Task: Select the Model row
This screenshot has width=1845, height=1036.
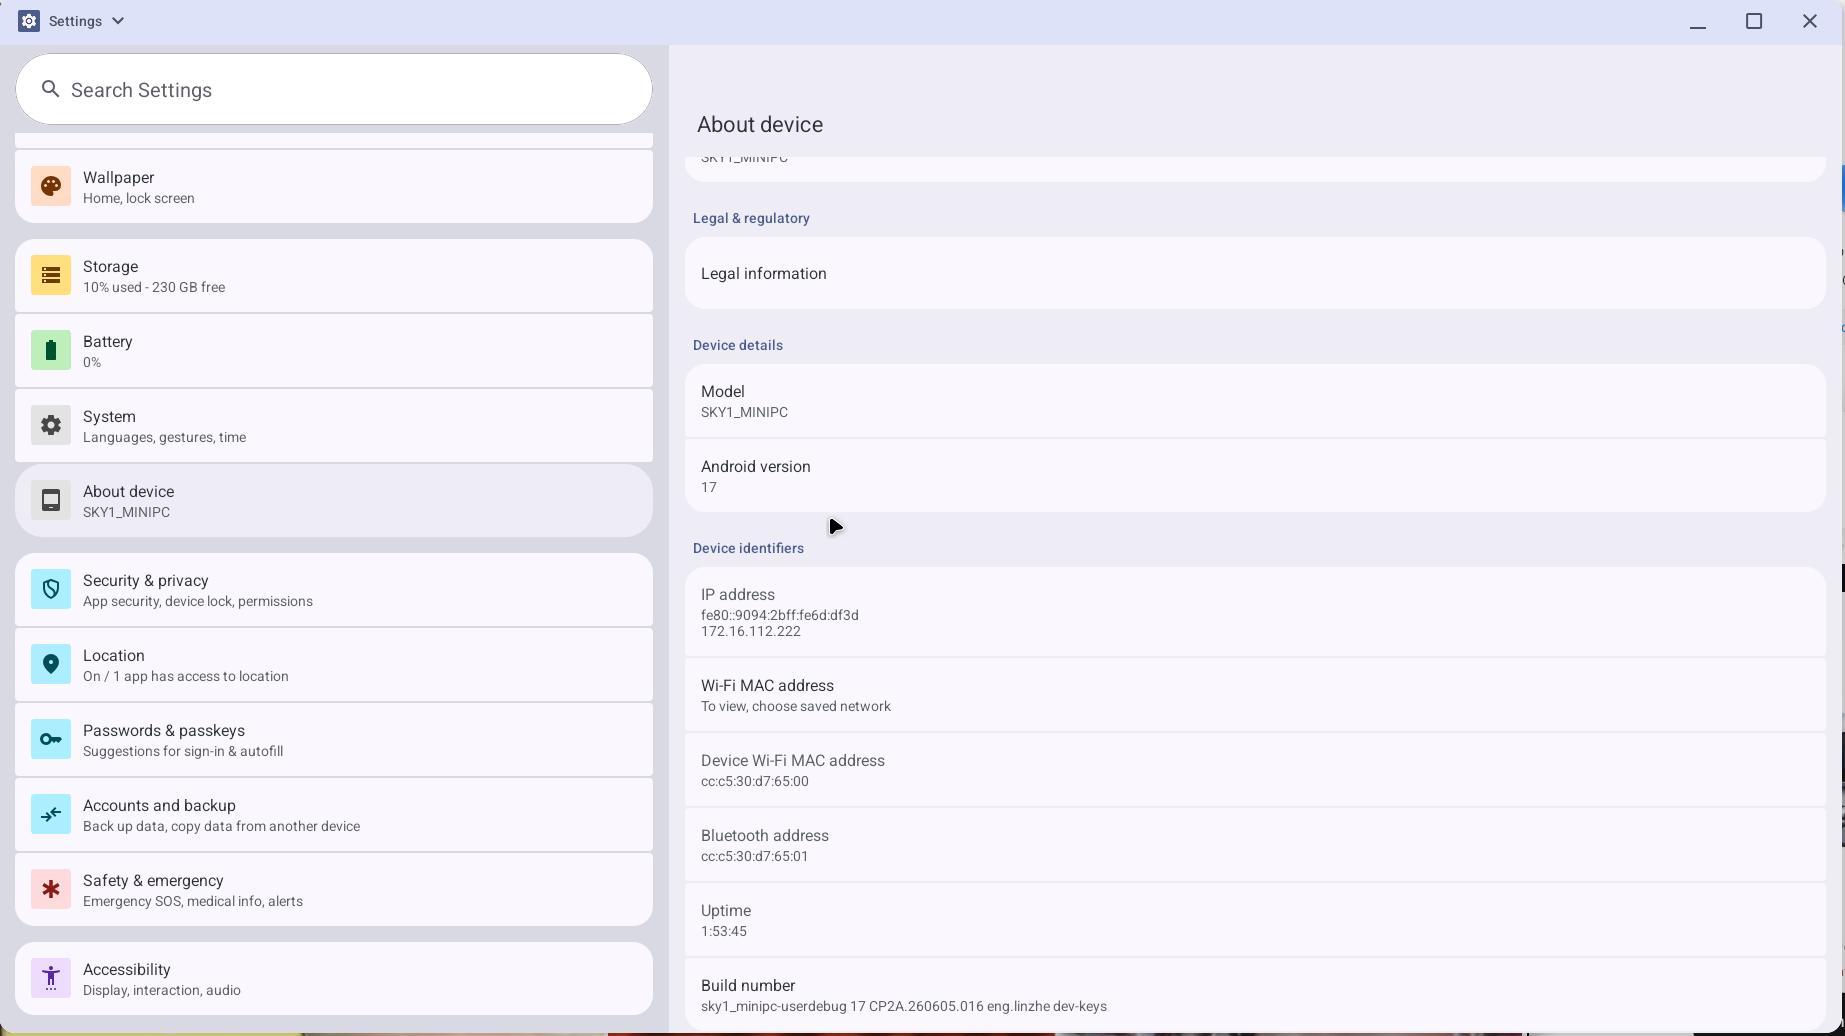Action: pos(1255,401)
